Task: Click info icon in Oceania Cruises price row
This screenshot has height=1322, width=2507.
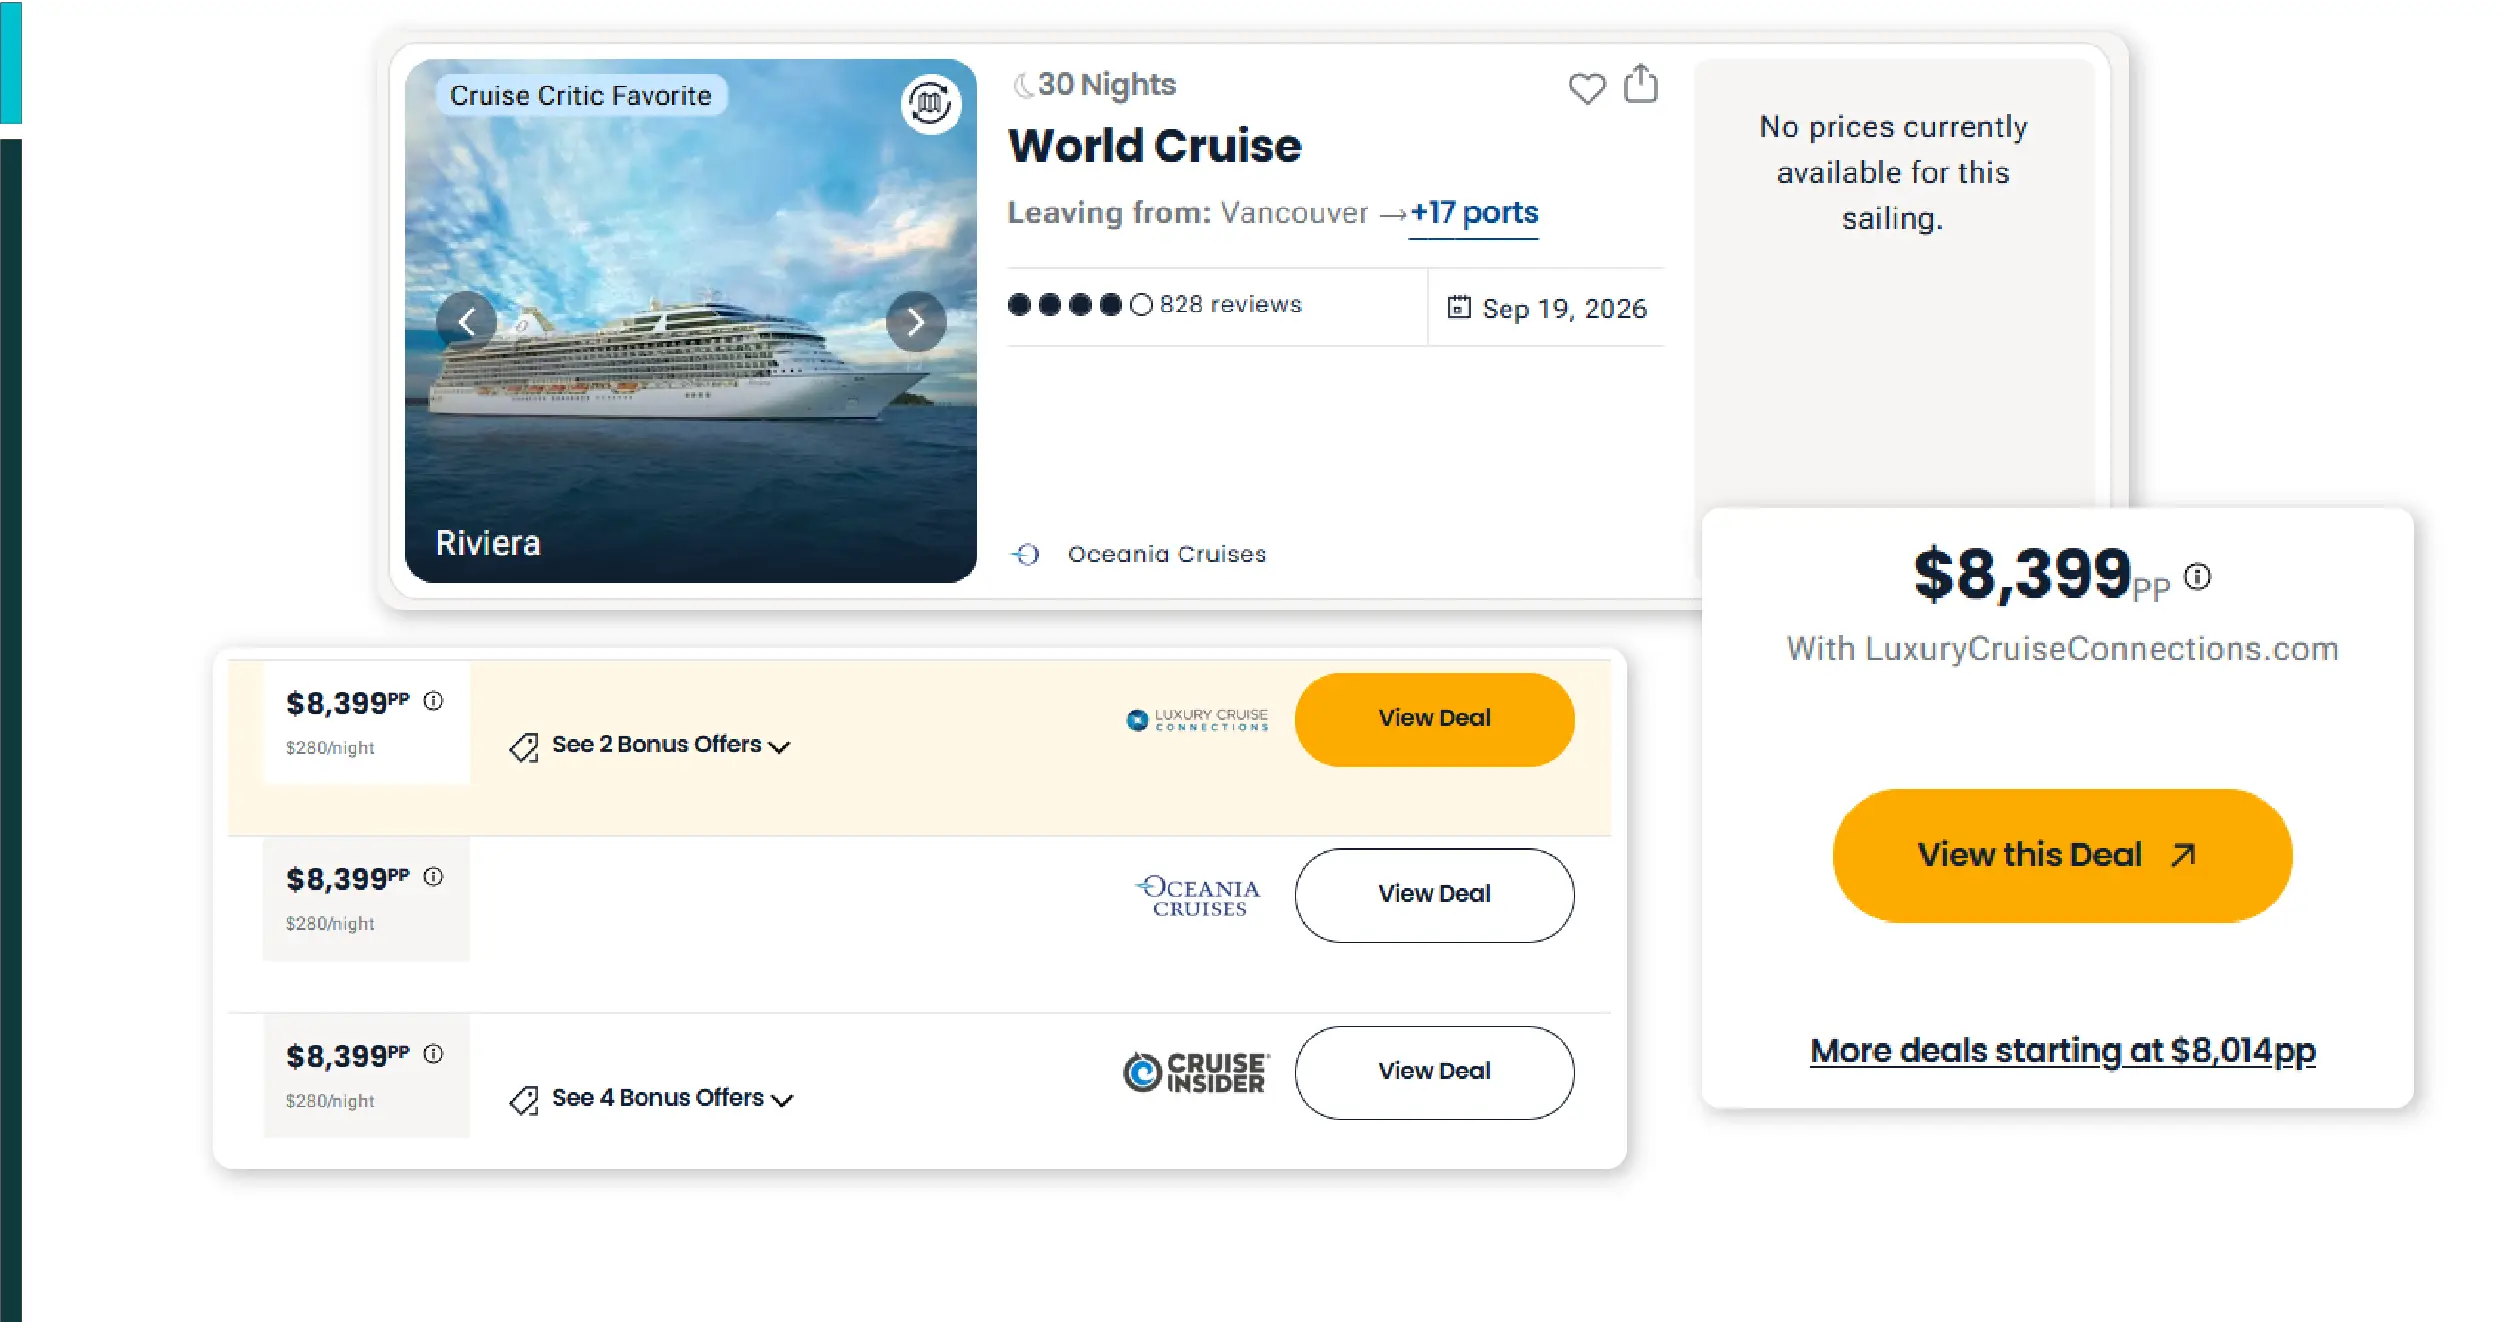Action: point(433,877)
